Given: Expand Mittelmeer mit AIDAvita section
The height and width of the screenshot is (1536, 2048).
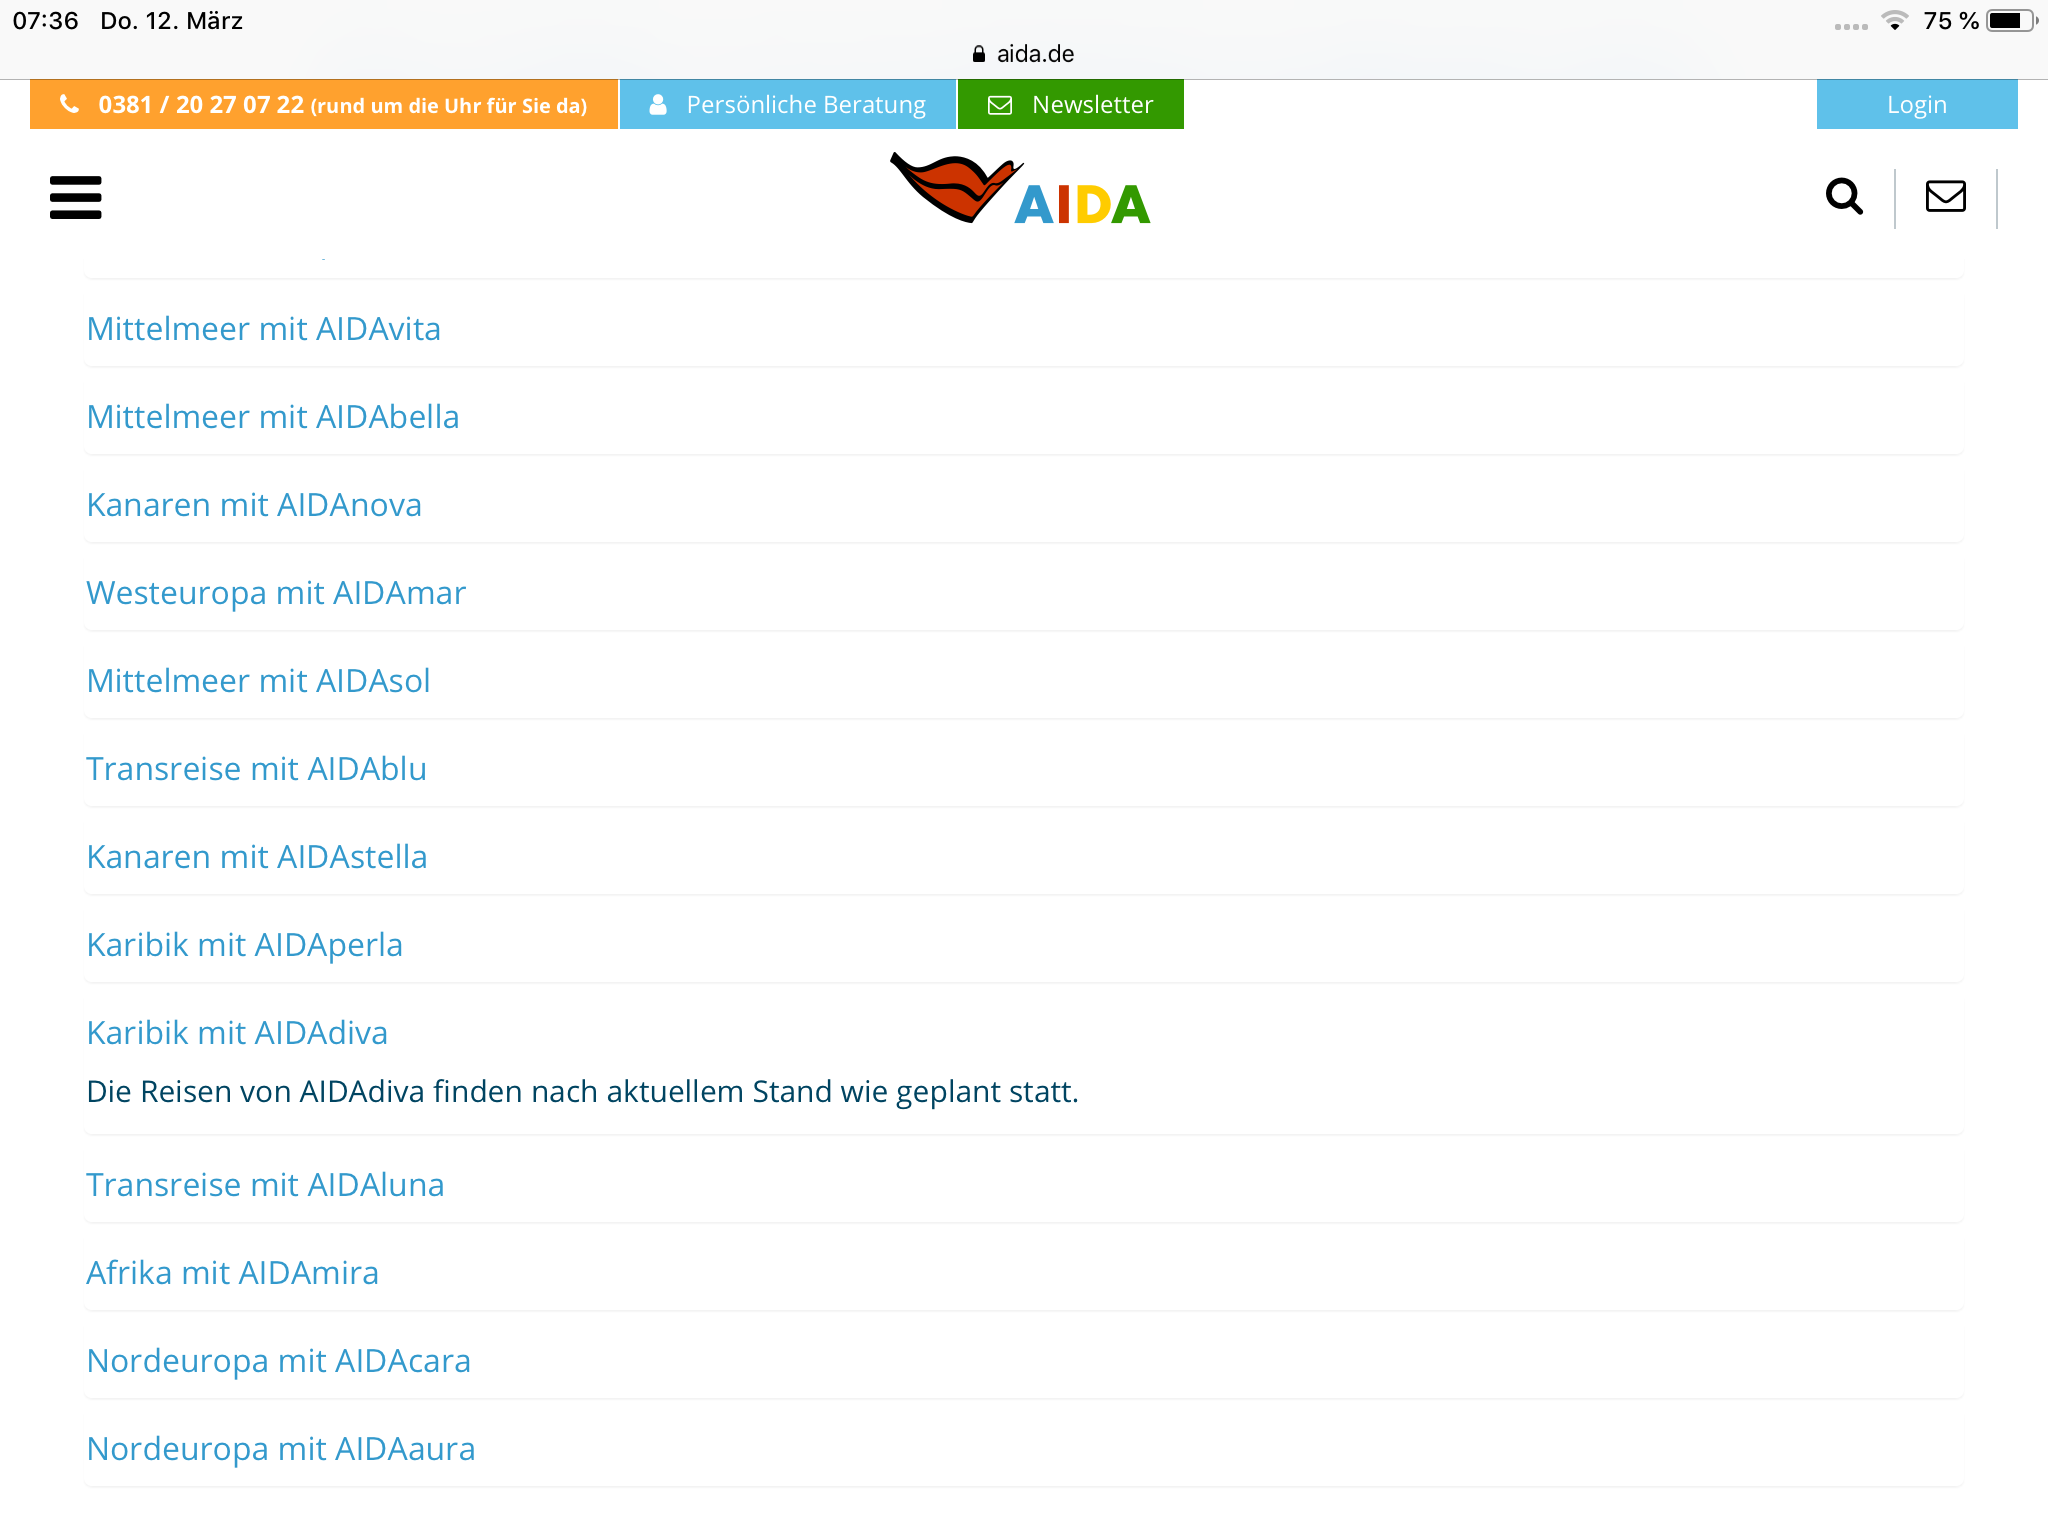Looking at the screenshot, I should point(263,329).
